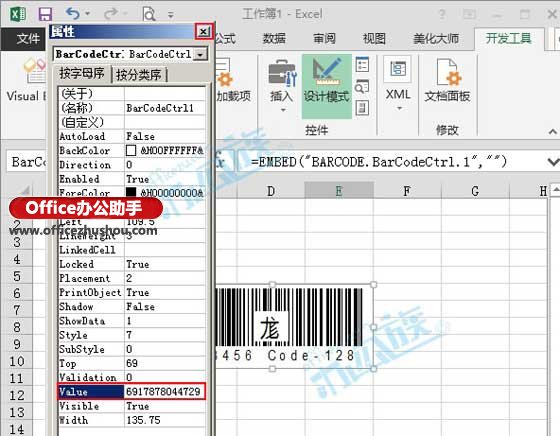Click the Help question mark icon
The height and width of the screenshot is (436, 560).
[442, 15]
